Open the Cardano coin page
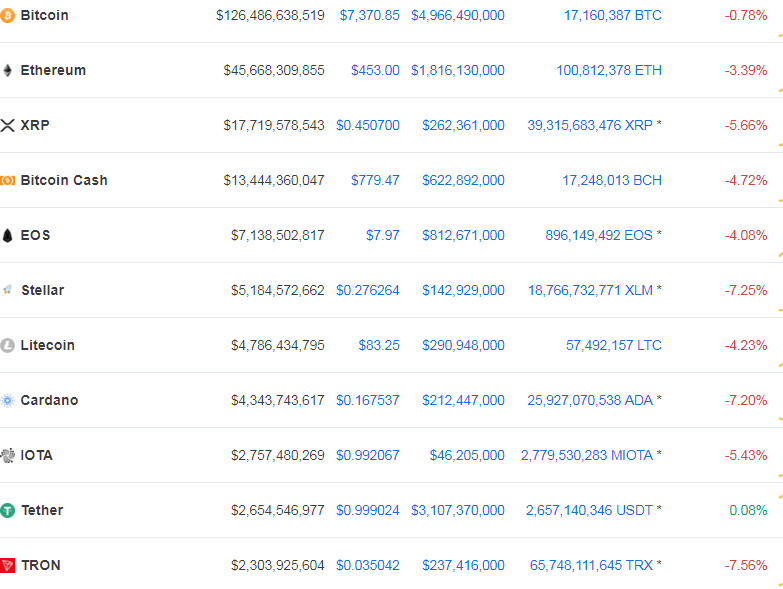 49,400
